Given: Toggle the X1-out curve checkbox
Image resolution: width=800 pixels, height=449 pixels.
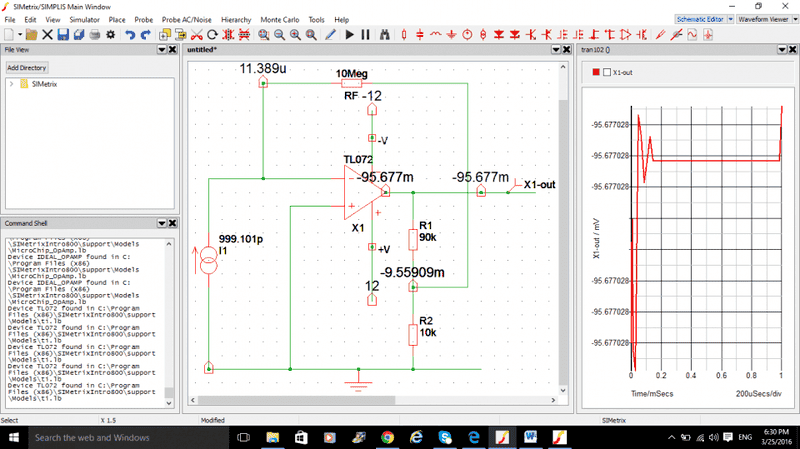Looking at the screenshot, I should [607, 72].
